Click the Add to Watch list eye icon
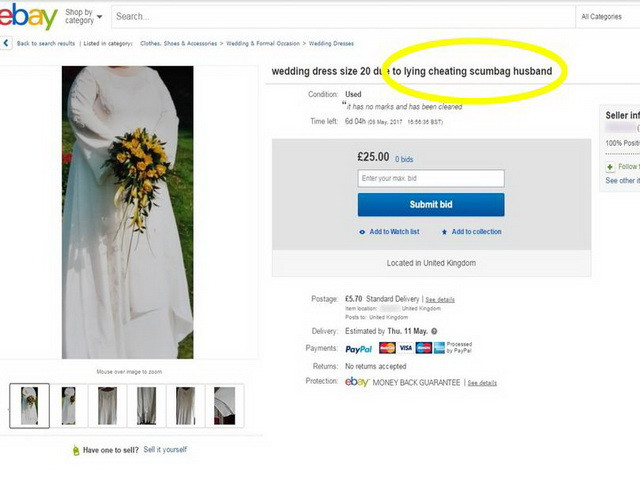 362,232
